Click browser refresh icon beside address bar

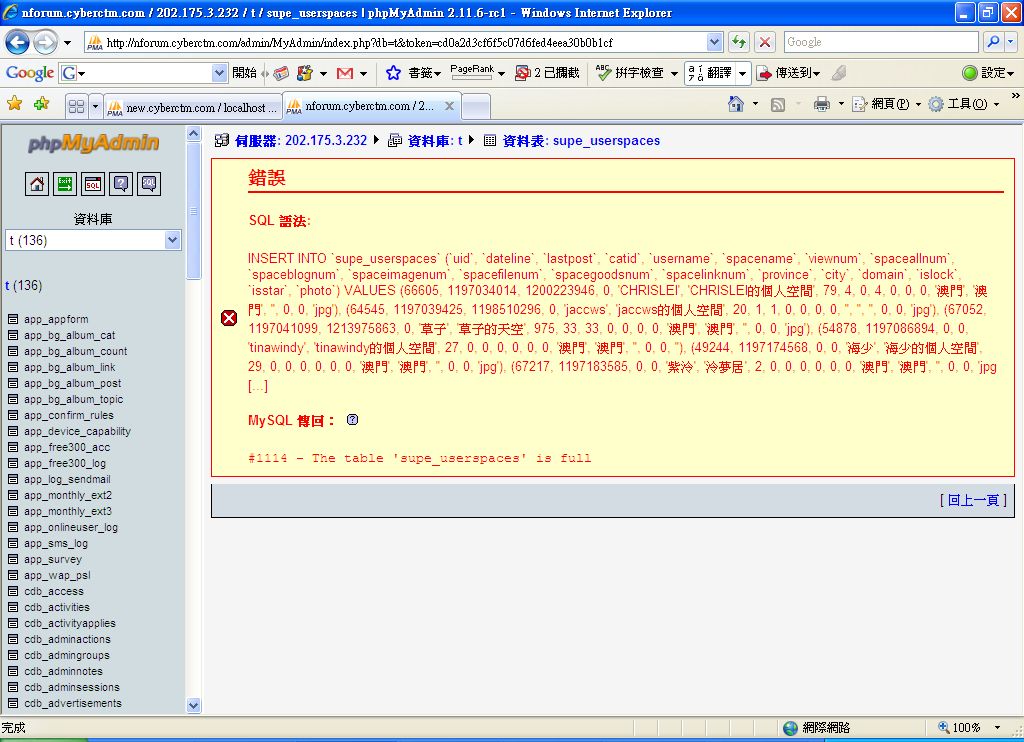[739, 42]
